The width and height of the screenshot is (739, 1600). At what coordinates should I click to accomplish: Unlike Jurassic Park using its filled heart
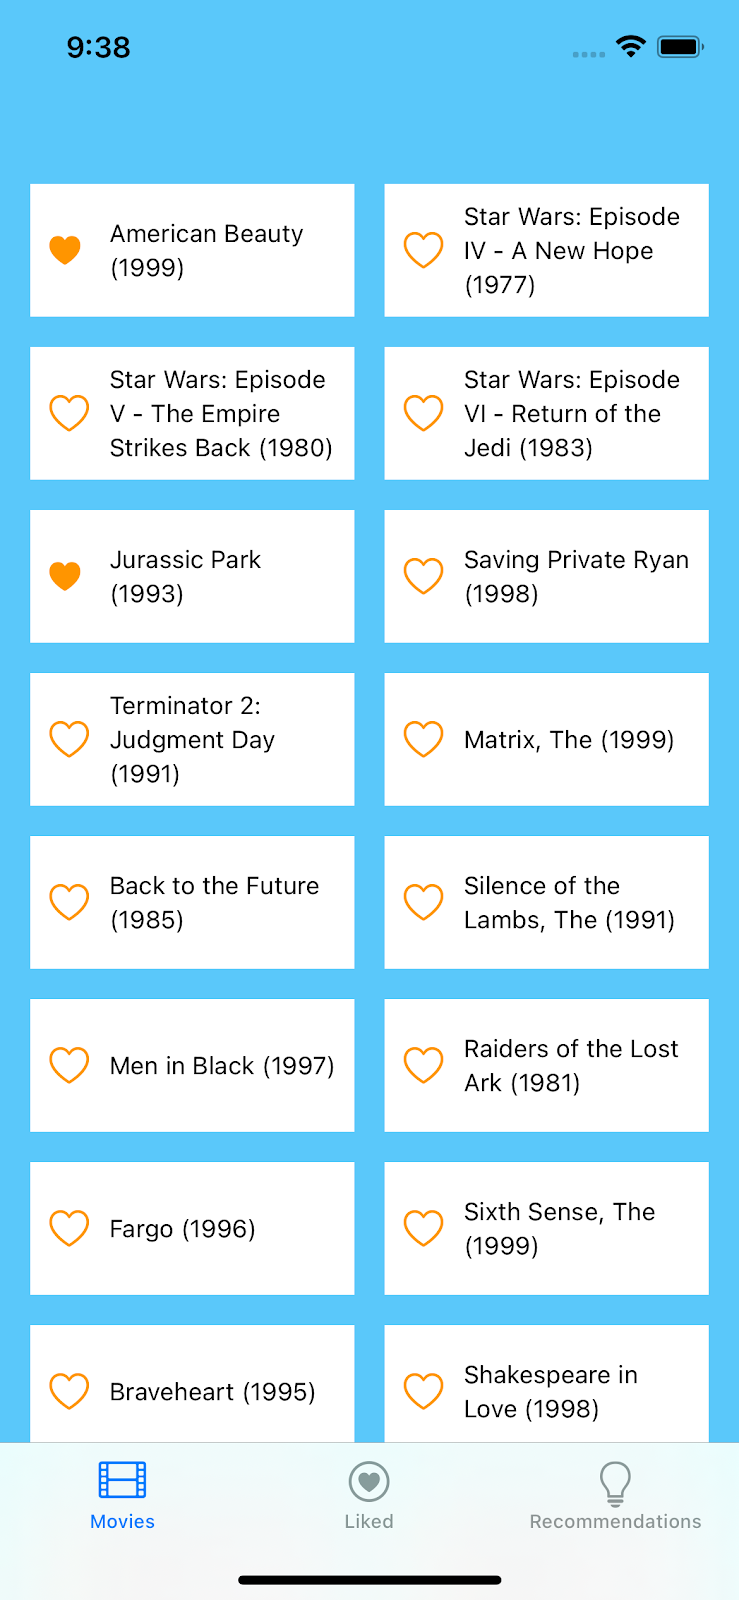65,576
